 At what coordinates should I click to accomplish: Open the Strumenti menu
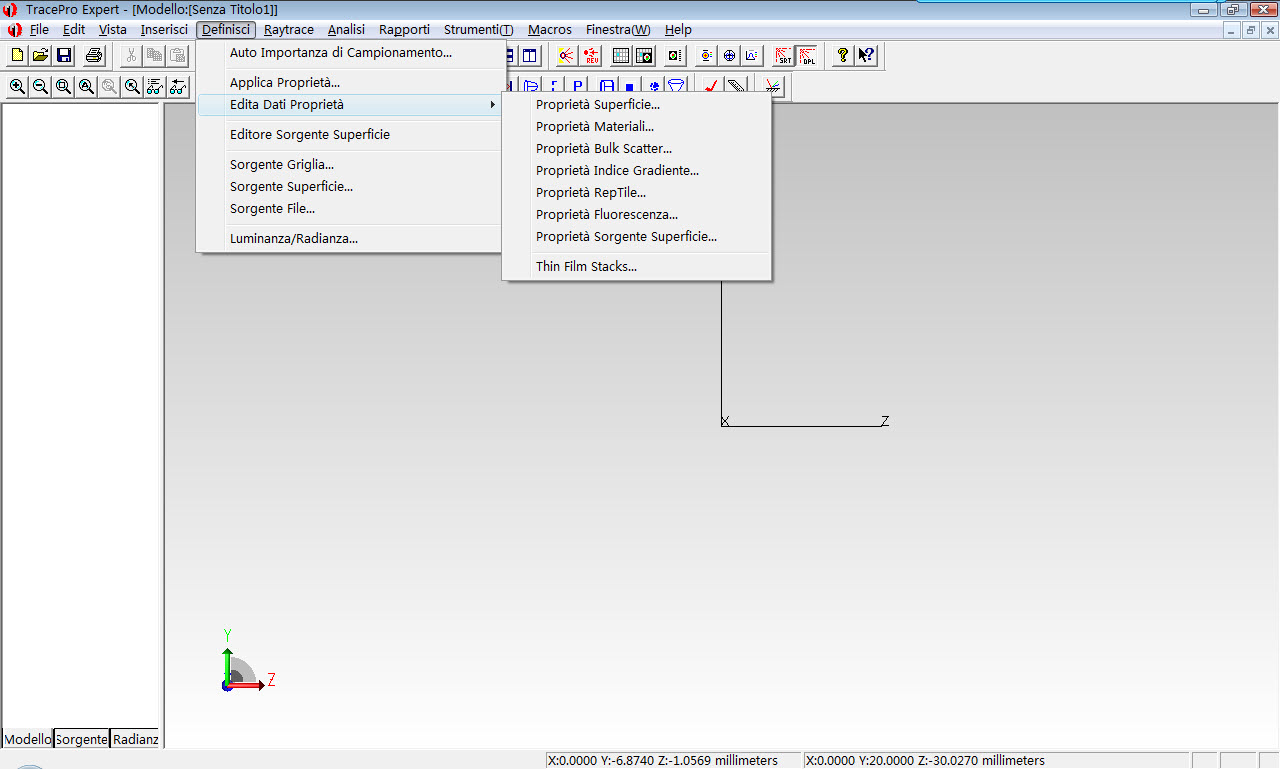[479, 30]
